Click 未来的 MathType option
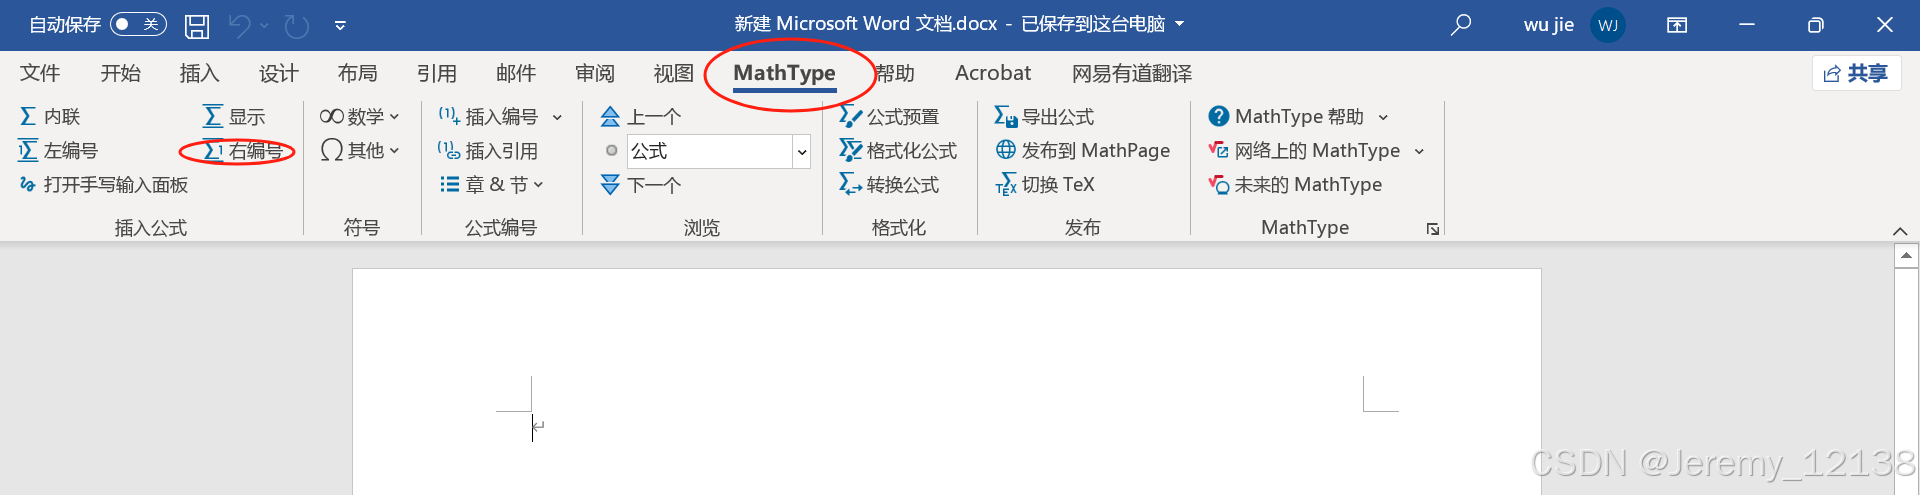1920x495 pixels. [x=1295, y=185]
